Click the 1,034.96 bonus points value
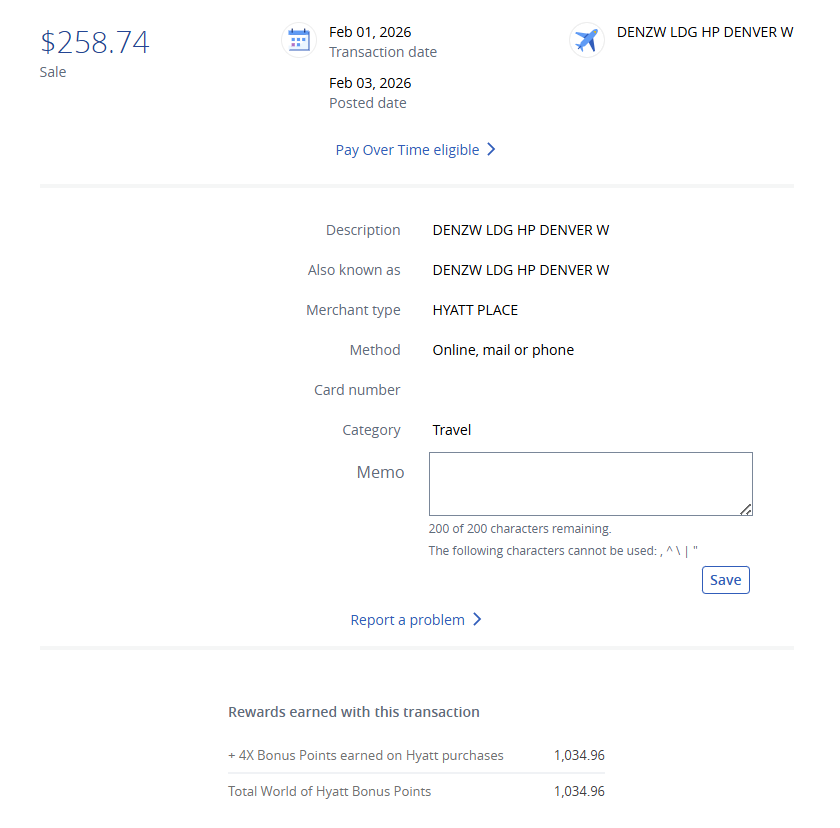This screenshot has width=840, height=828. click(579, 755)
